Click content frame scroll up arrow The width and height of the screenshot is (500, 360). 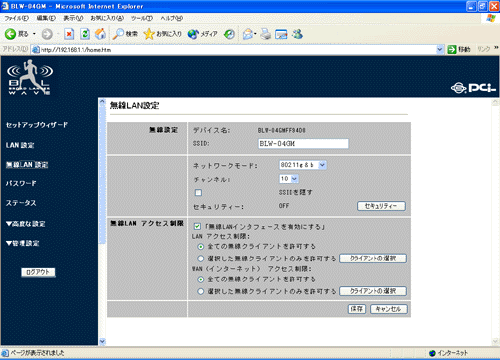click(102, 101)
